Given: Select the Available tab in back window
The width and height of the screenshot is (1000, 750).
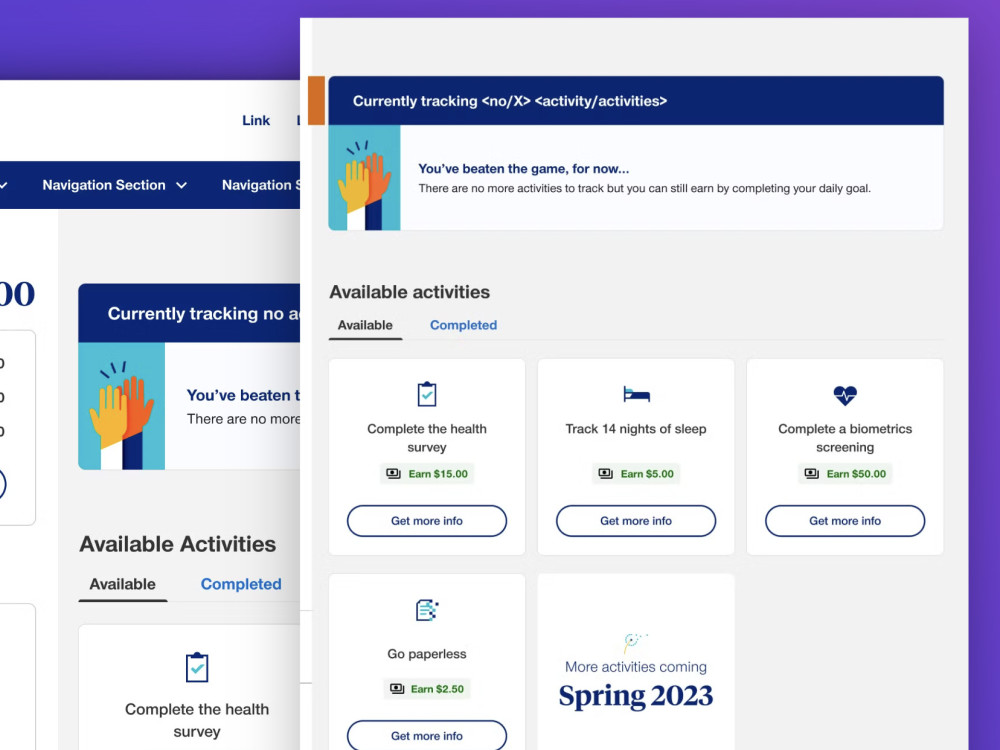Looking at the screenshot, I should [x=122, y=584].
